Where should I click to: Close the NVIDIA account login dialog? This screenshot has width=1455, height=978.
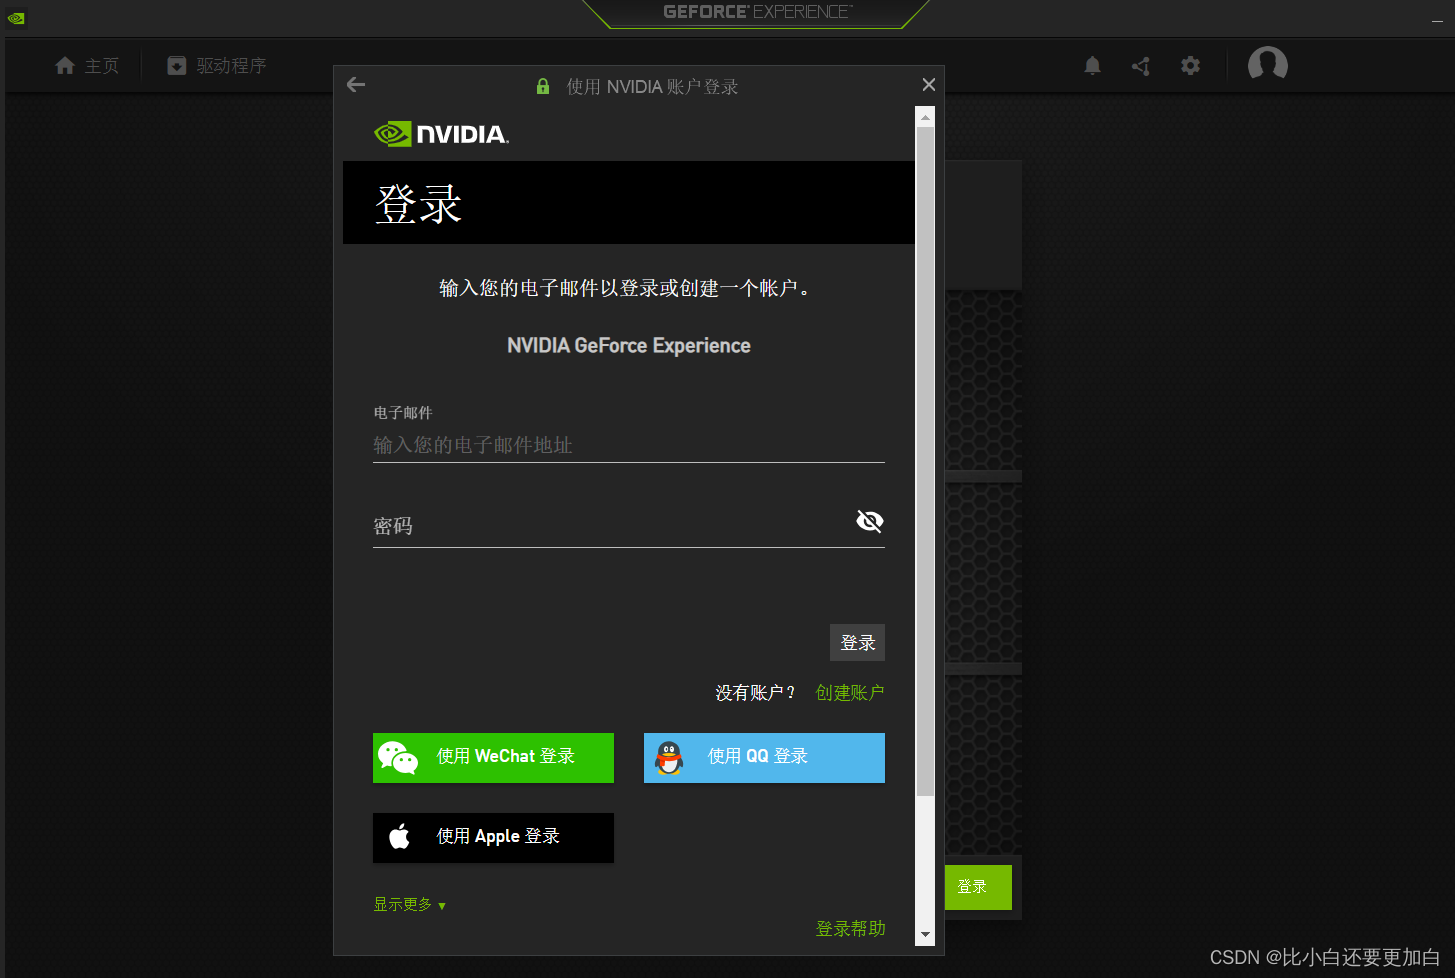pyautogui.click(x=929, y=85)
